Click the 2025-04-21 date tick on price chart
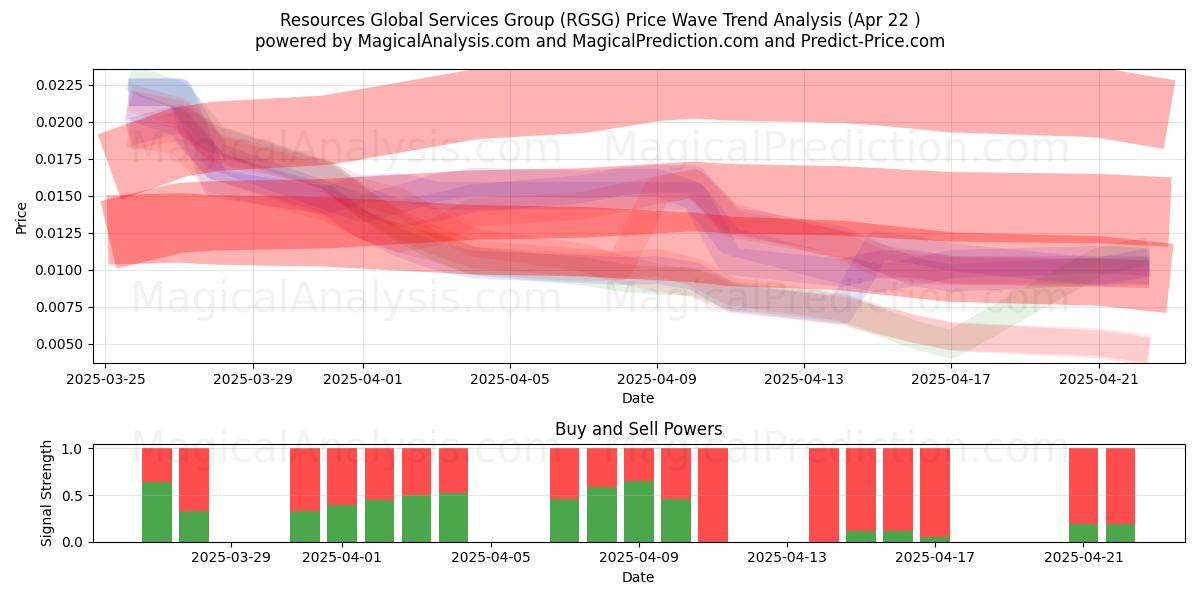The width and height of the screenshot is (1200, 600). (1099, 379)
